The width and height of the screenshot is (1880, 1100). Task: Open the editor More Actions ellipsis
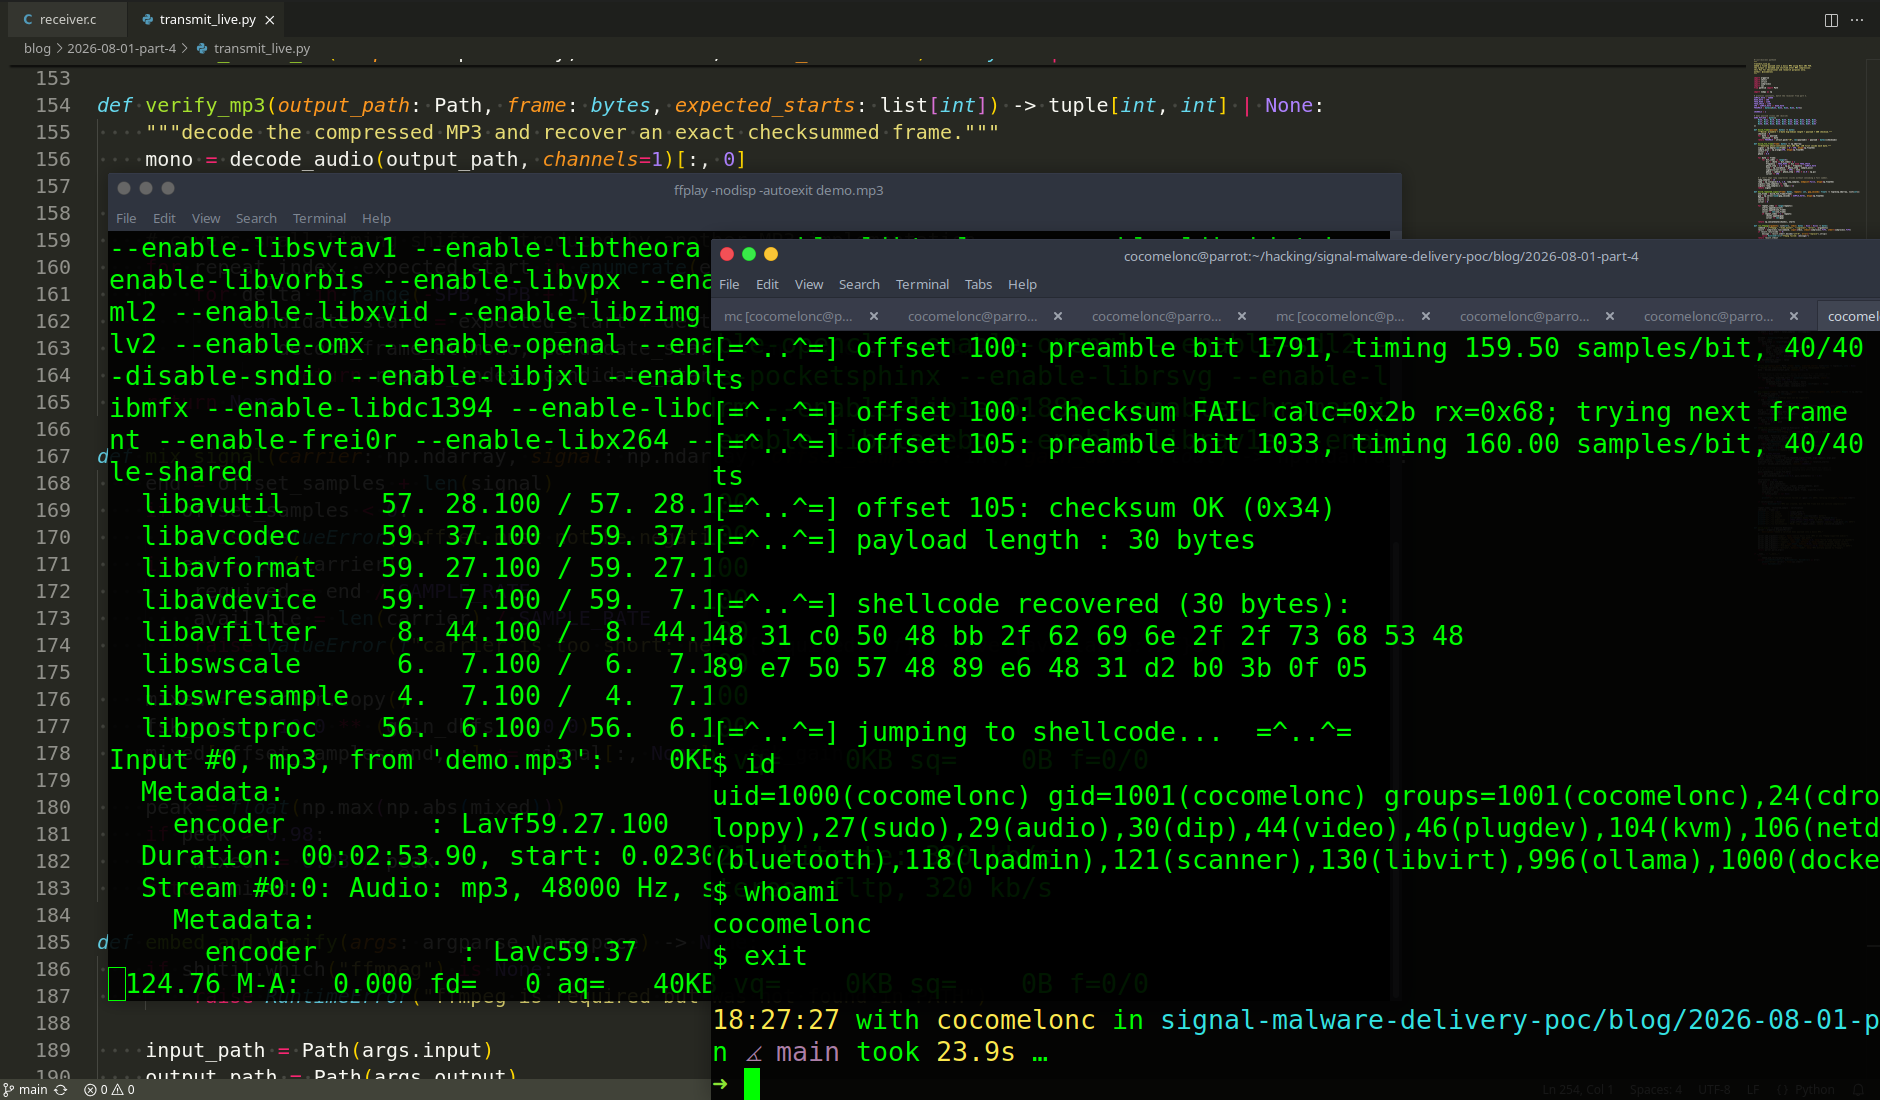click(x=1858, y=20)
